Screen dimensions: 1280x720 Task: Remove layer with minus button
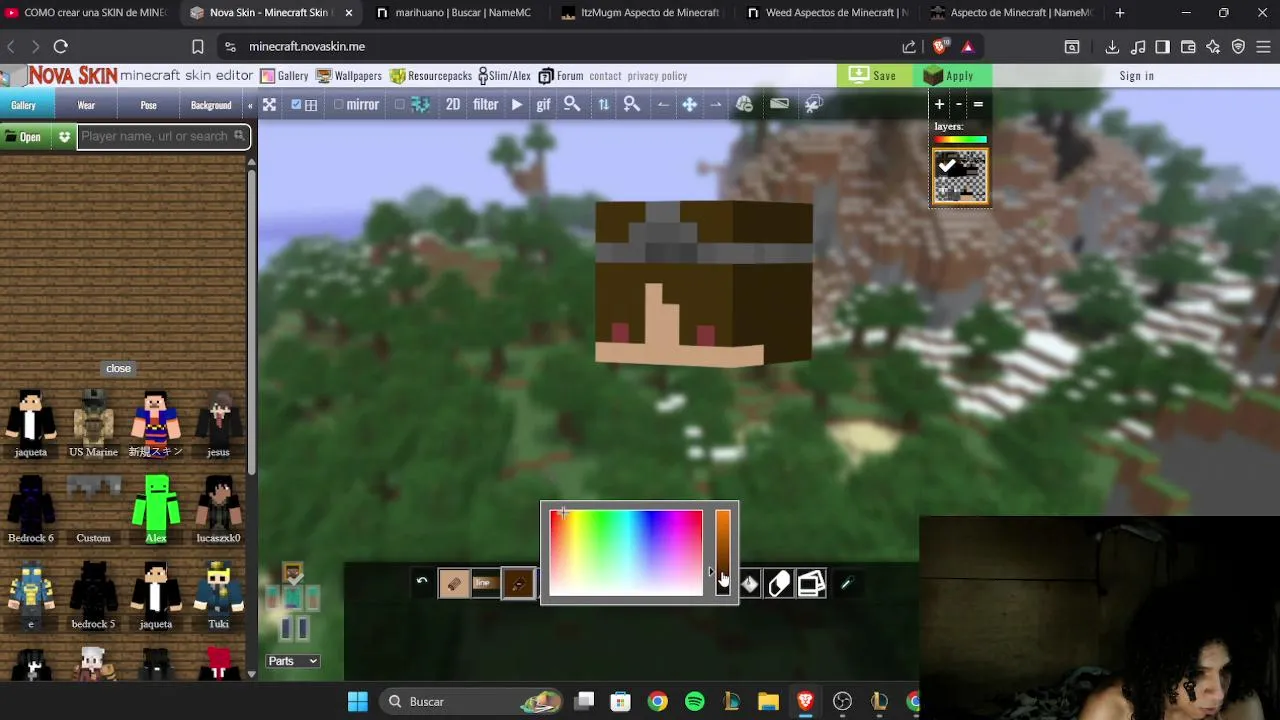pyautogui.click(x=959, y=104)
